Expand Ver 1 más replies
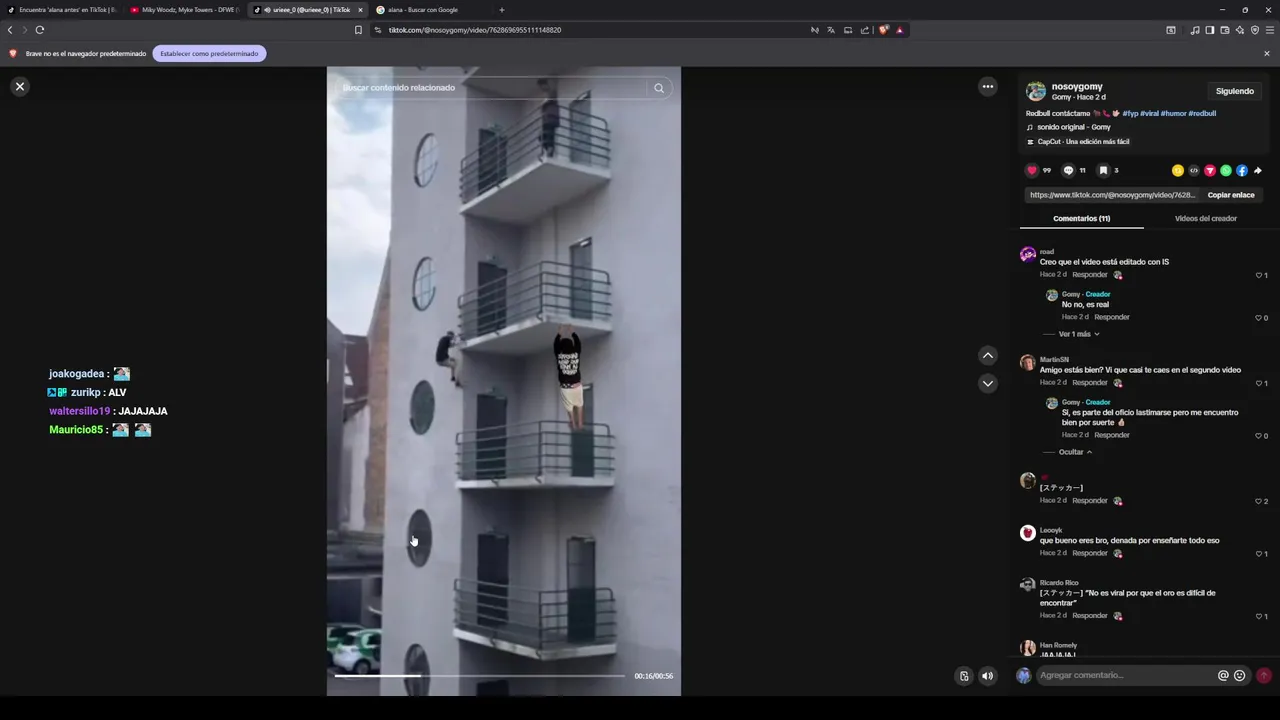This screenshot has width=1280, height=720. click(1079, 334)
